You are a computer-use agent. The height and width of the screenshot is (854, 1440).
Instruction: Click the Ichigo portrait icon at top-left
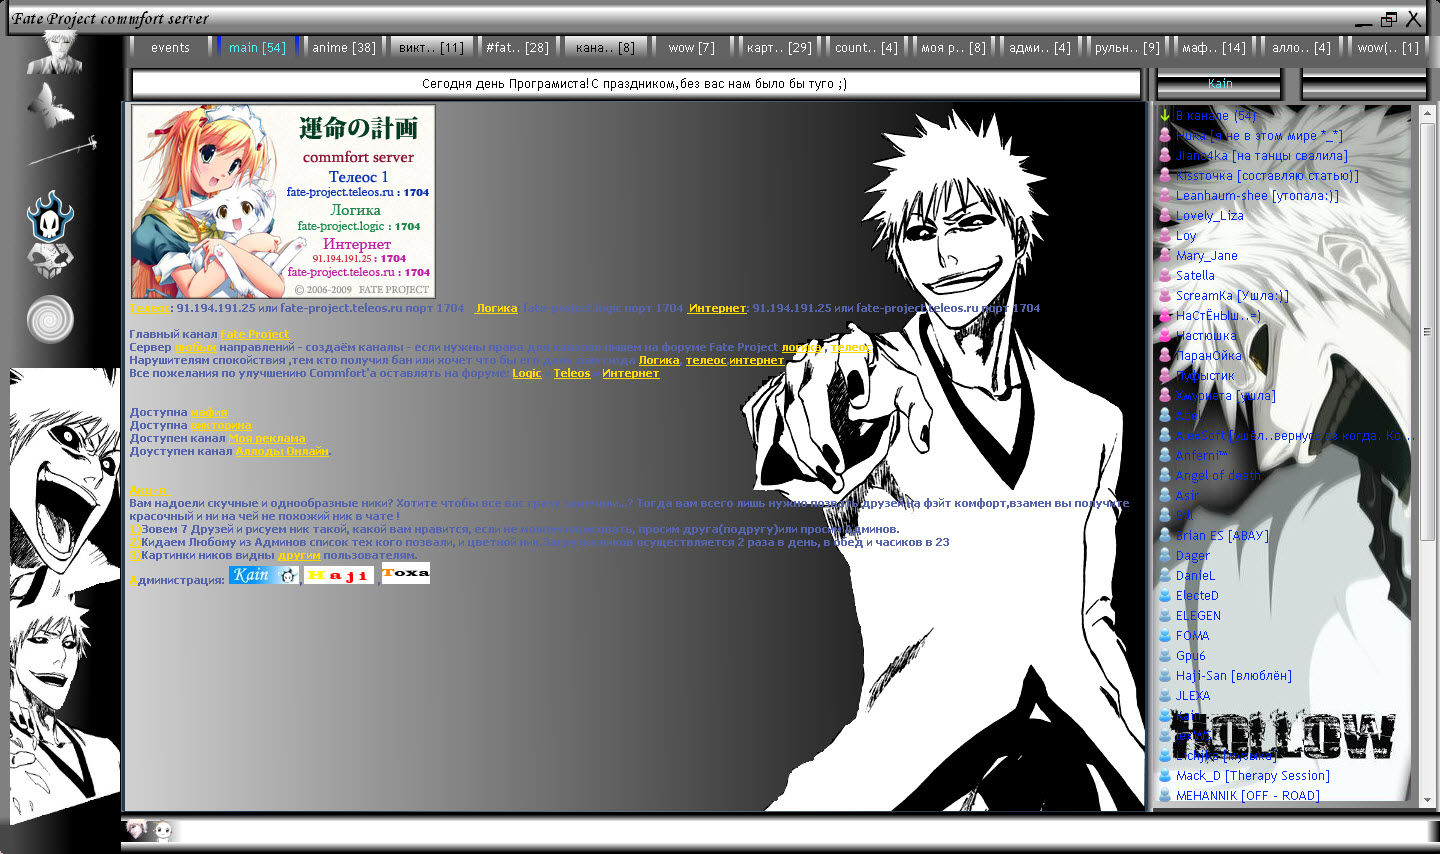click(54, 53)
